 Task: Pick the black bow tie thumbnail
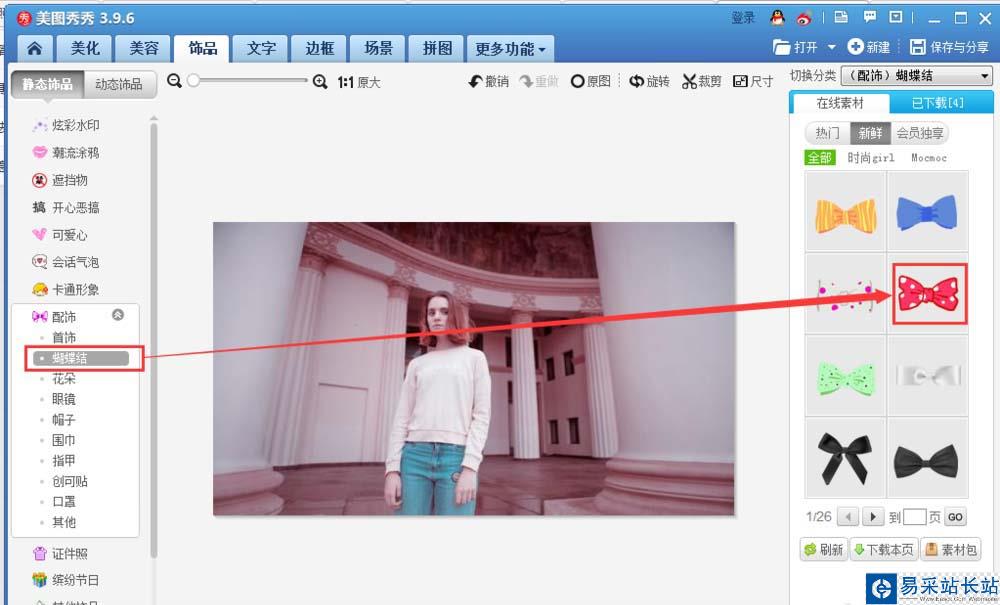(x=927, y=458)
